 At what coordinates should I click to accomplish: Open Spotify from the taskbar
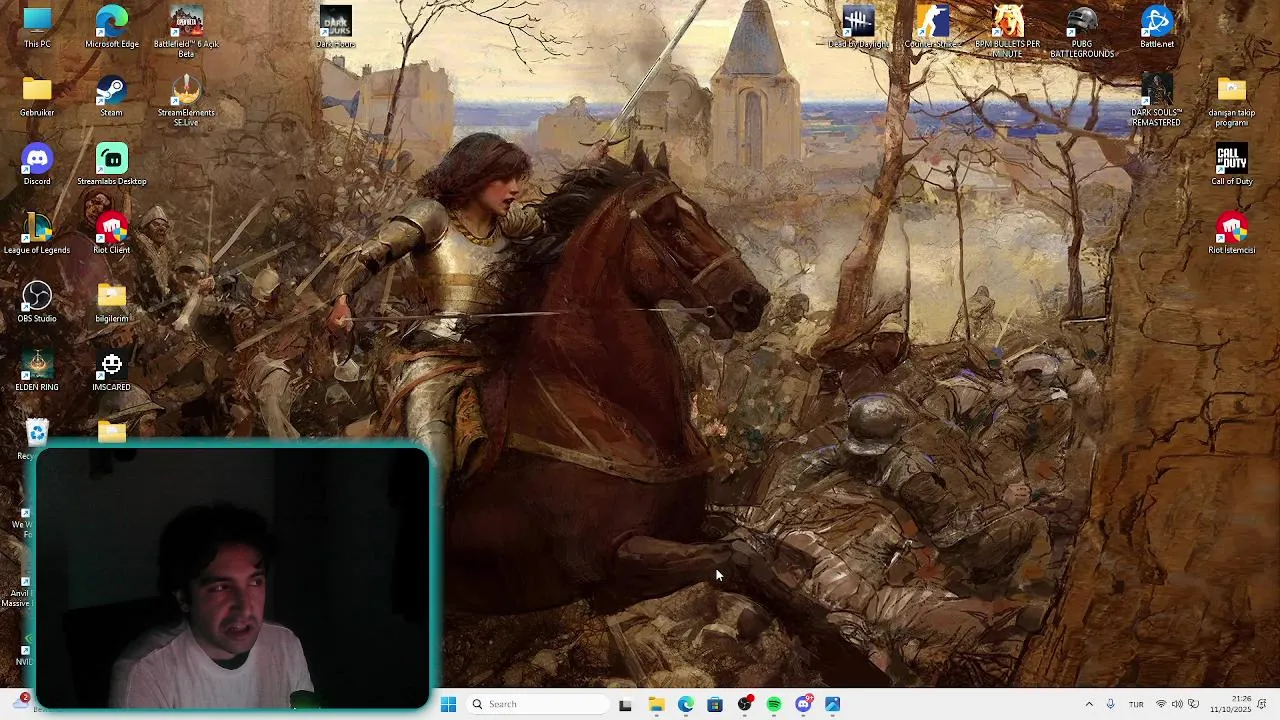click(x=774, y=704)
